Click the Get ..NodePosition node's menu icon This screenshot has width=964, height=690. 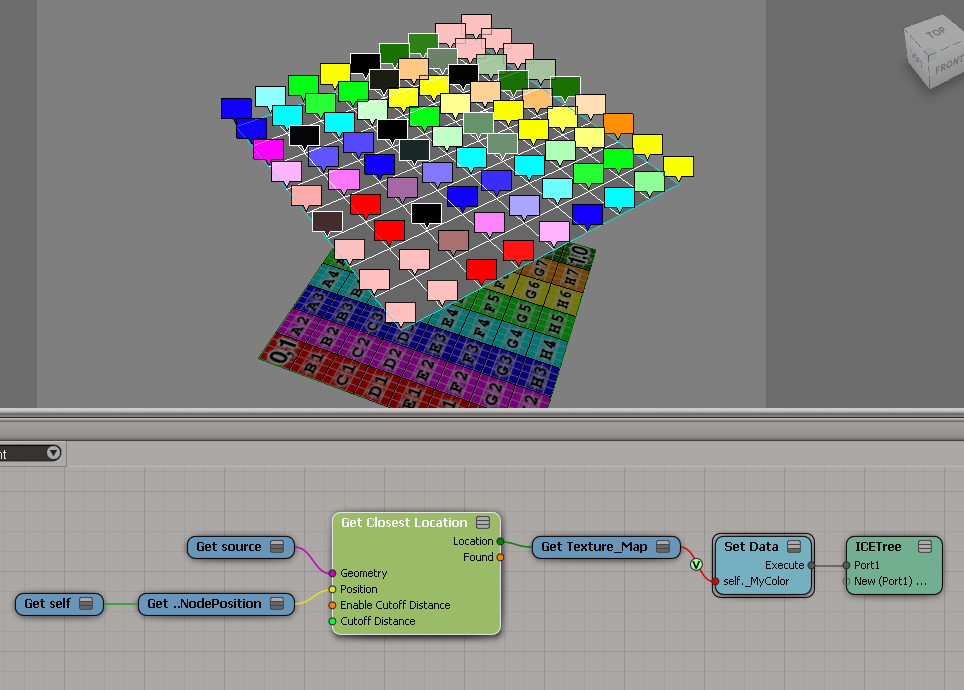pyautogui.click(x=277, y=604)
